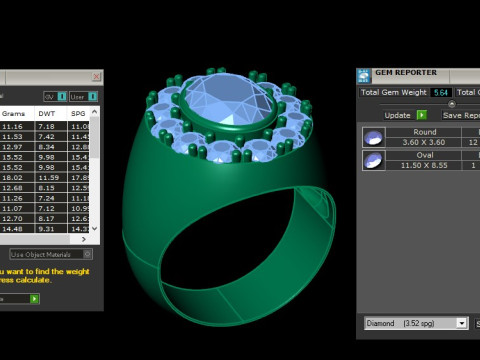The image size is (480, 360).
Task: Select the table cell with 12.70 grams
Action: coord(17,219)
